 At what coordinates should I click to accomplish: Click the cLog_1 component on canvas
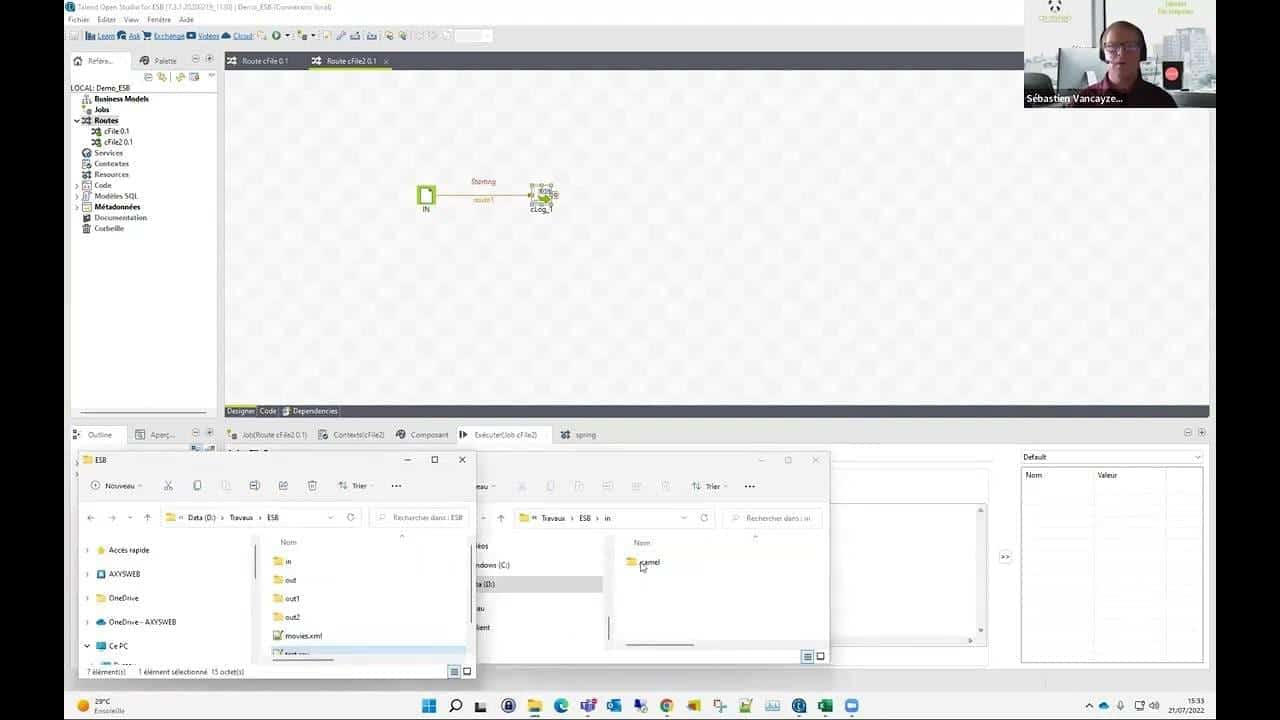[542, 197]
